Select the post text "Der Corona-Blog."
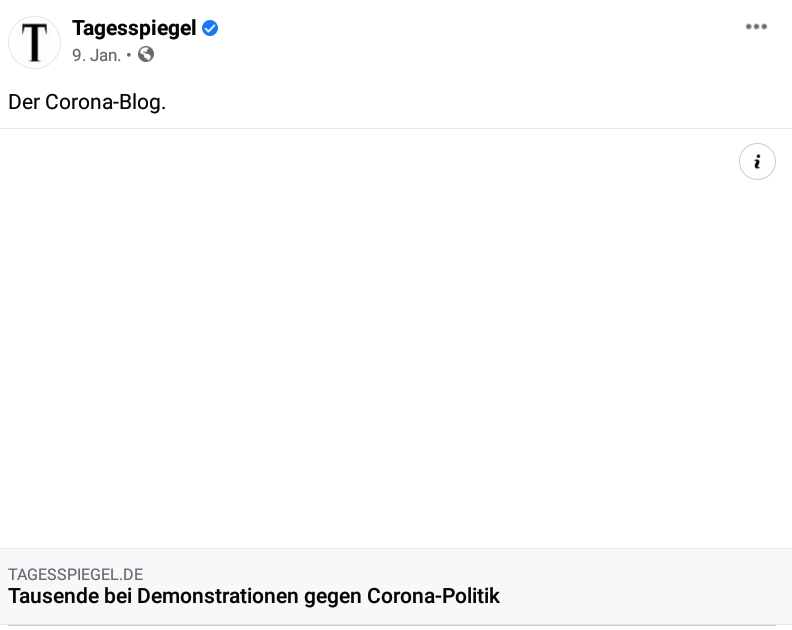 (x=87, y=102)
